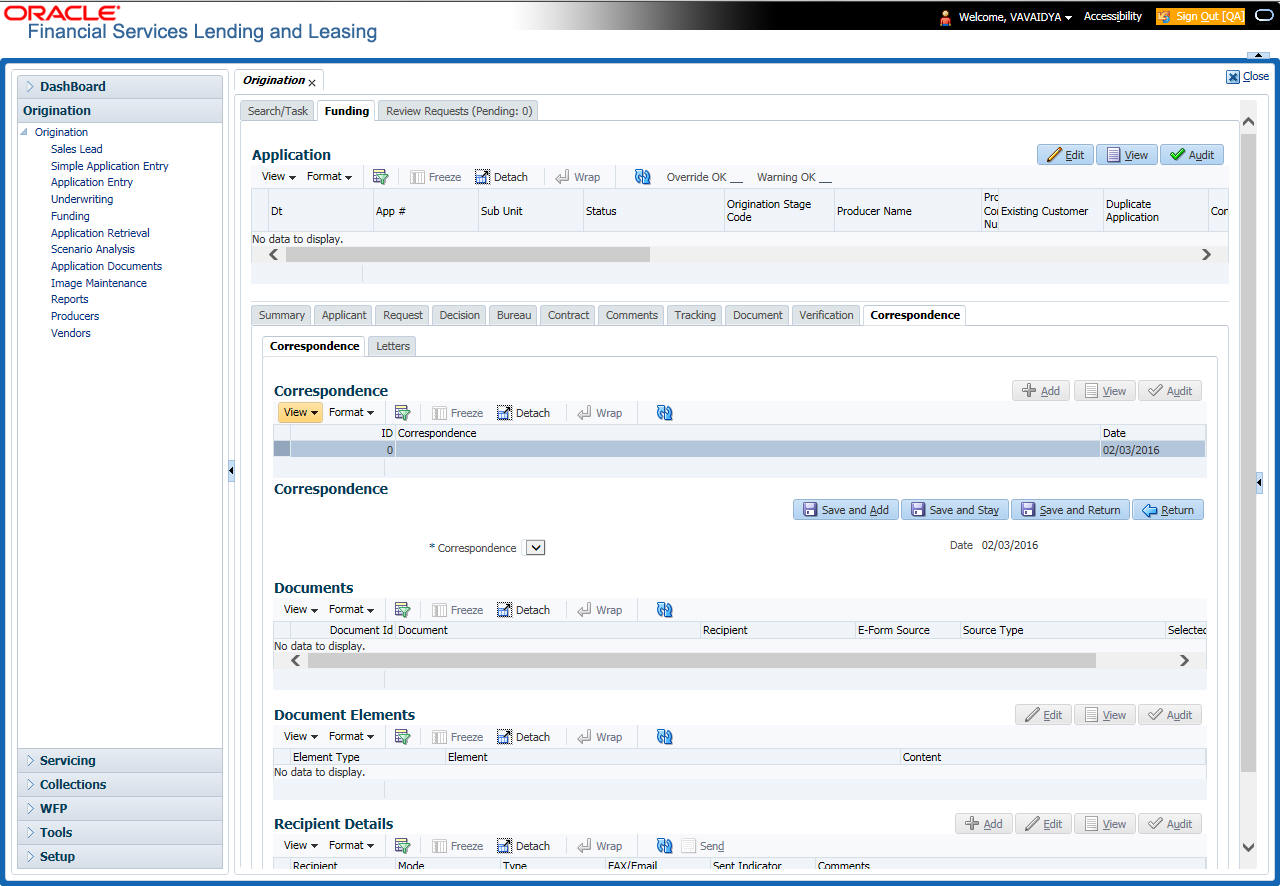This screenshot has height=886, width=1280.
Task: Click Query by Example icon in Application toolbar
Action: coord(380,177)
